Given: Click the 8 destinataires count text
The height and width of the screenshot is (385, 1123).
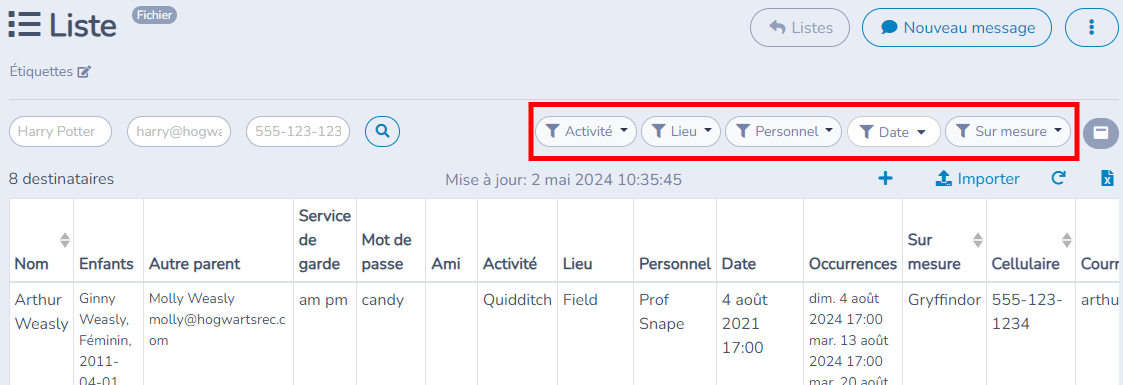Looking at the screenshot, I should pos(62,179).
